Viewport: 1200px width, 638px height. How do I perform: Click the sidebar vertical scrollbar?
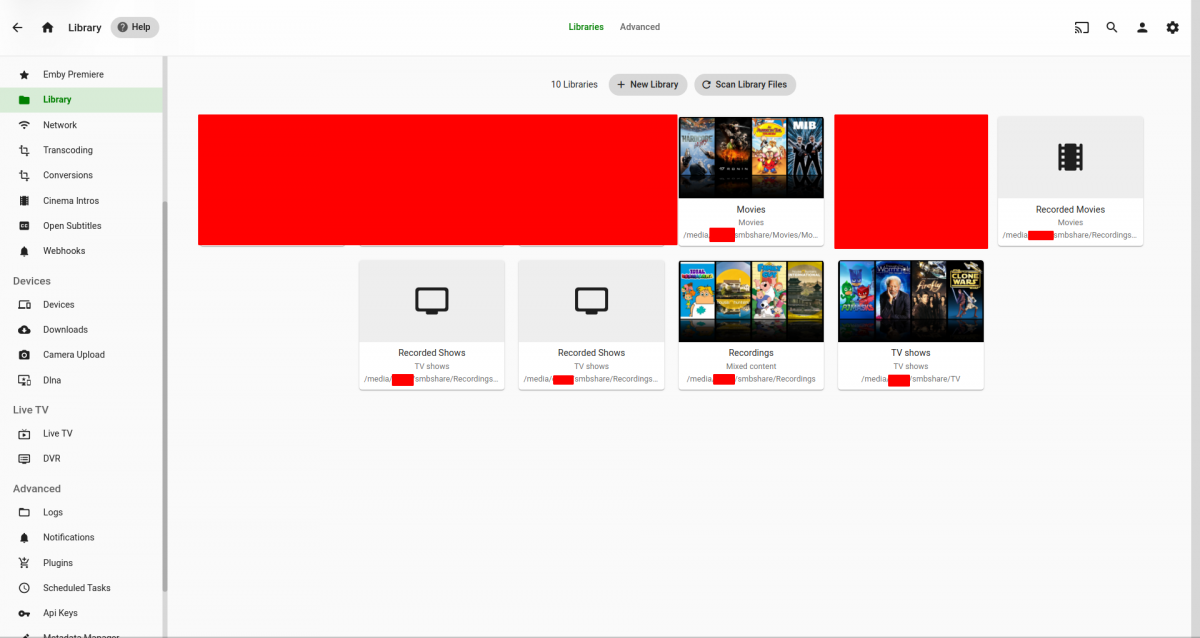pyautogui.click(x=165, y=396)
